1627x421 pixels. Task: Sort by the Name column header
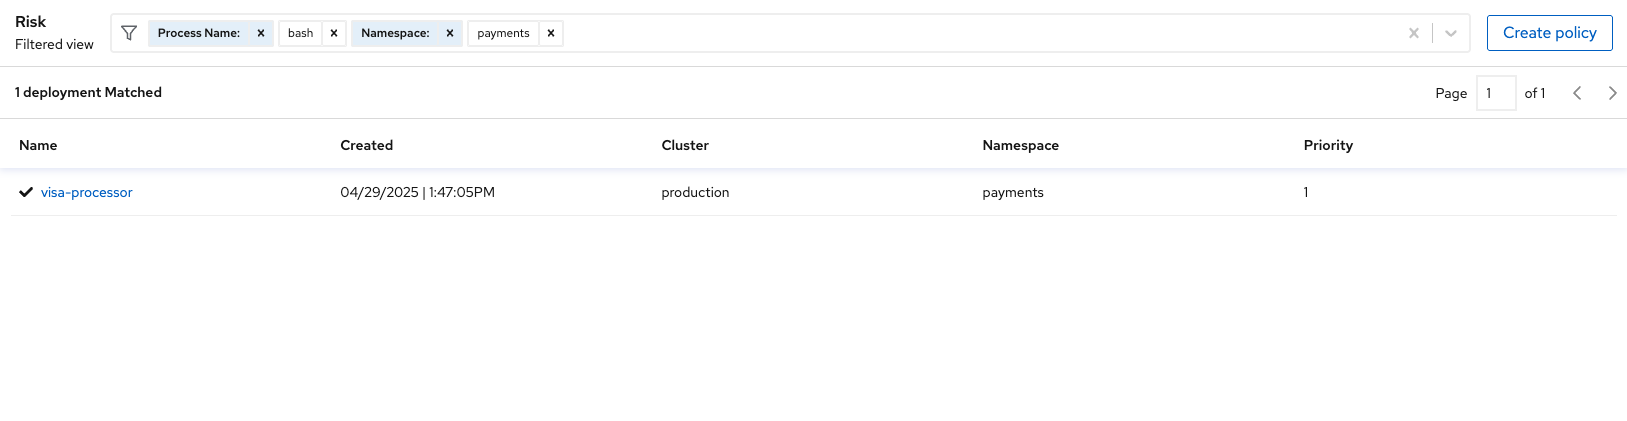click(x=38, y=145)
